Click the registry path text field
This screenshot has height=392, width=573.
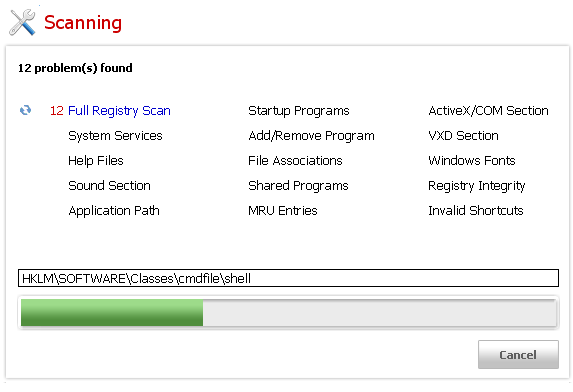point(288,278)
